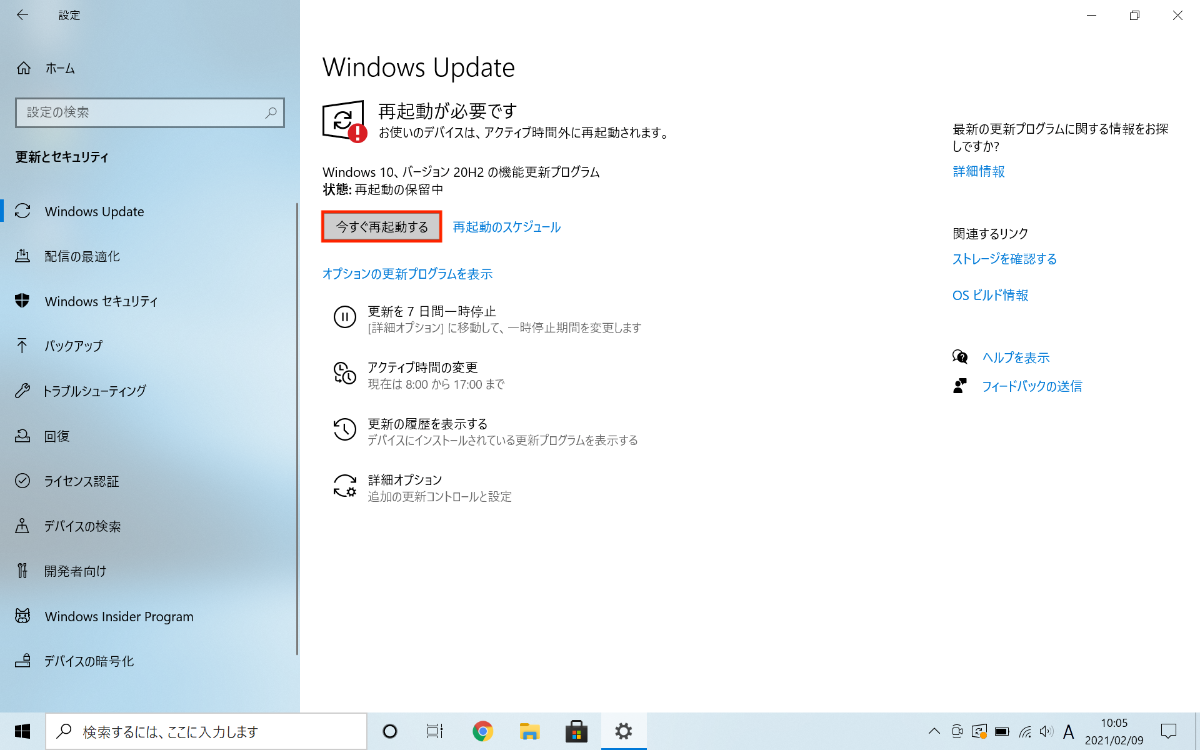Click Settings gear in taskbar
The image size is (1200, 750).
[x=624, y=731]
